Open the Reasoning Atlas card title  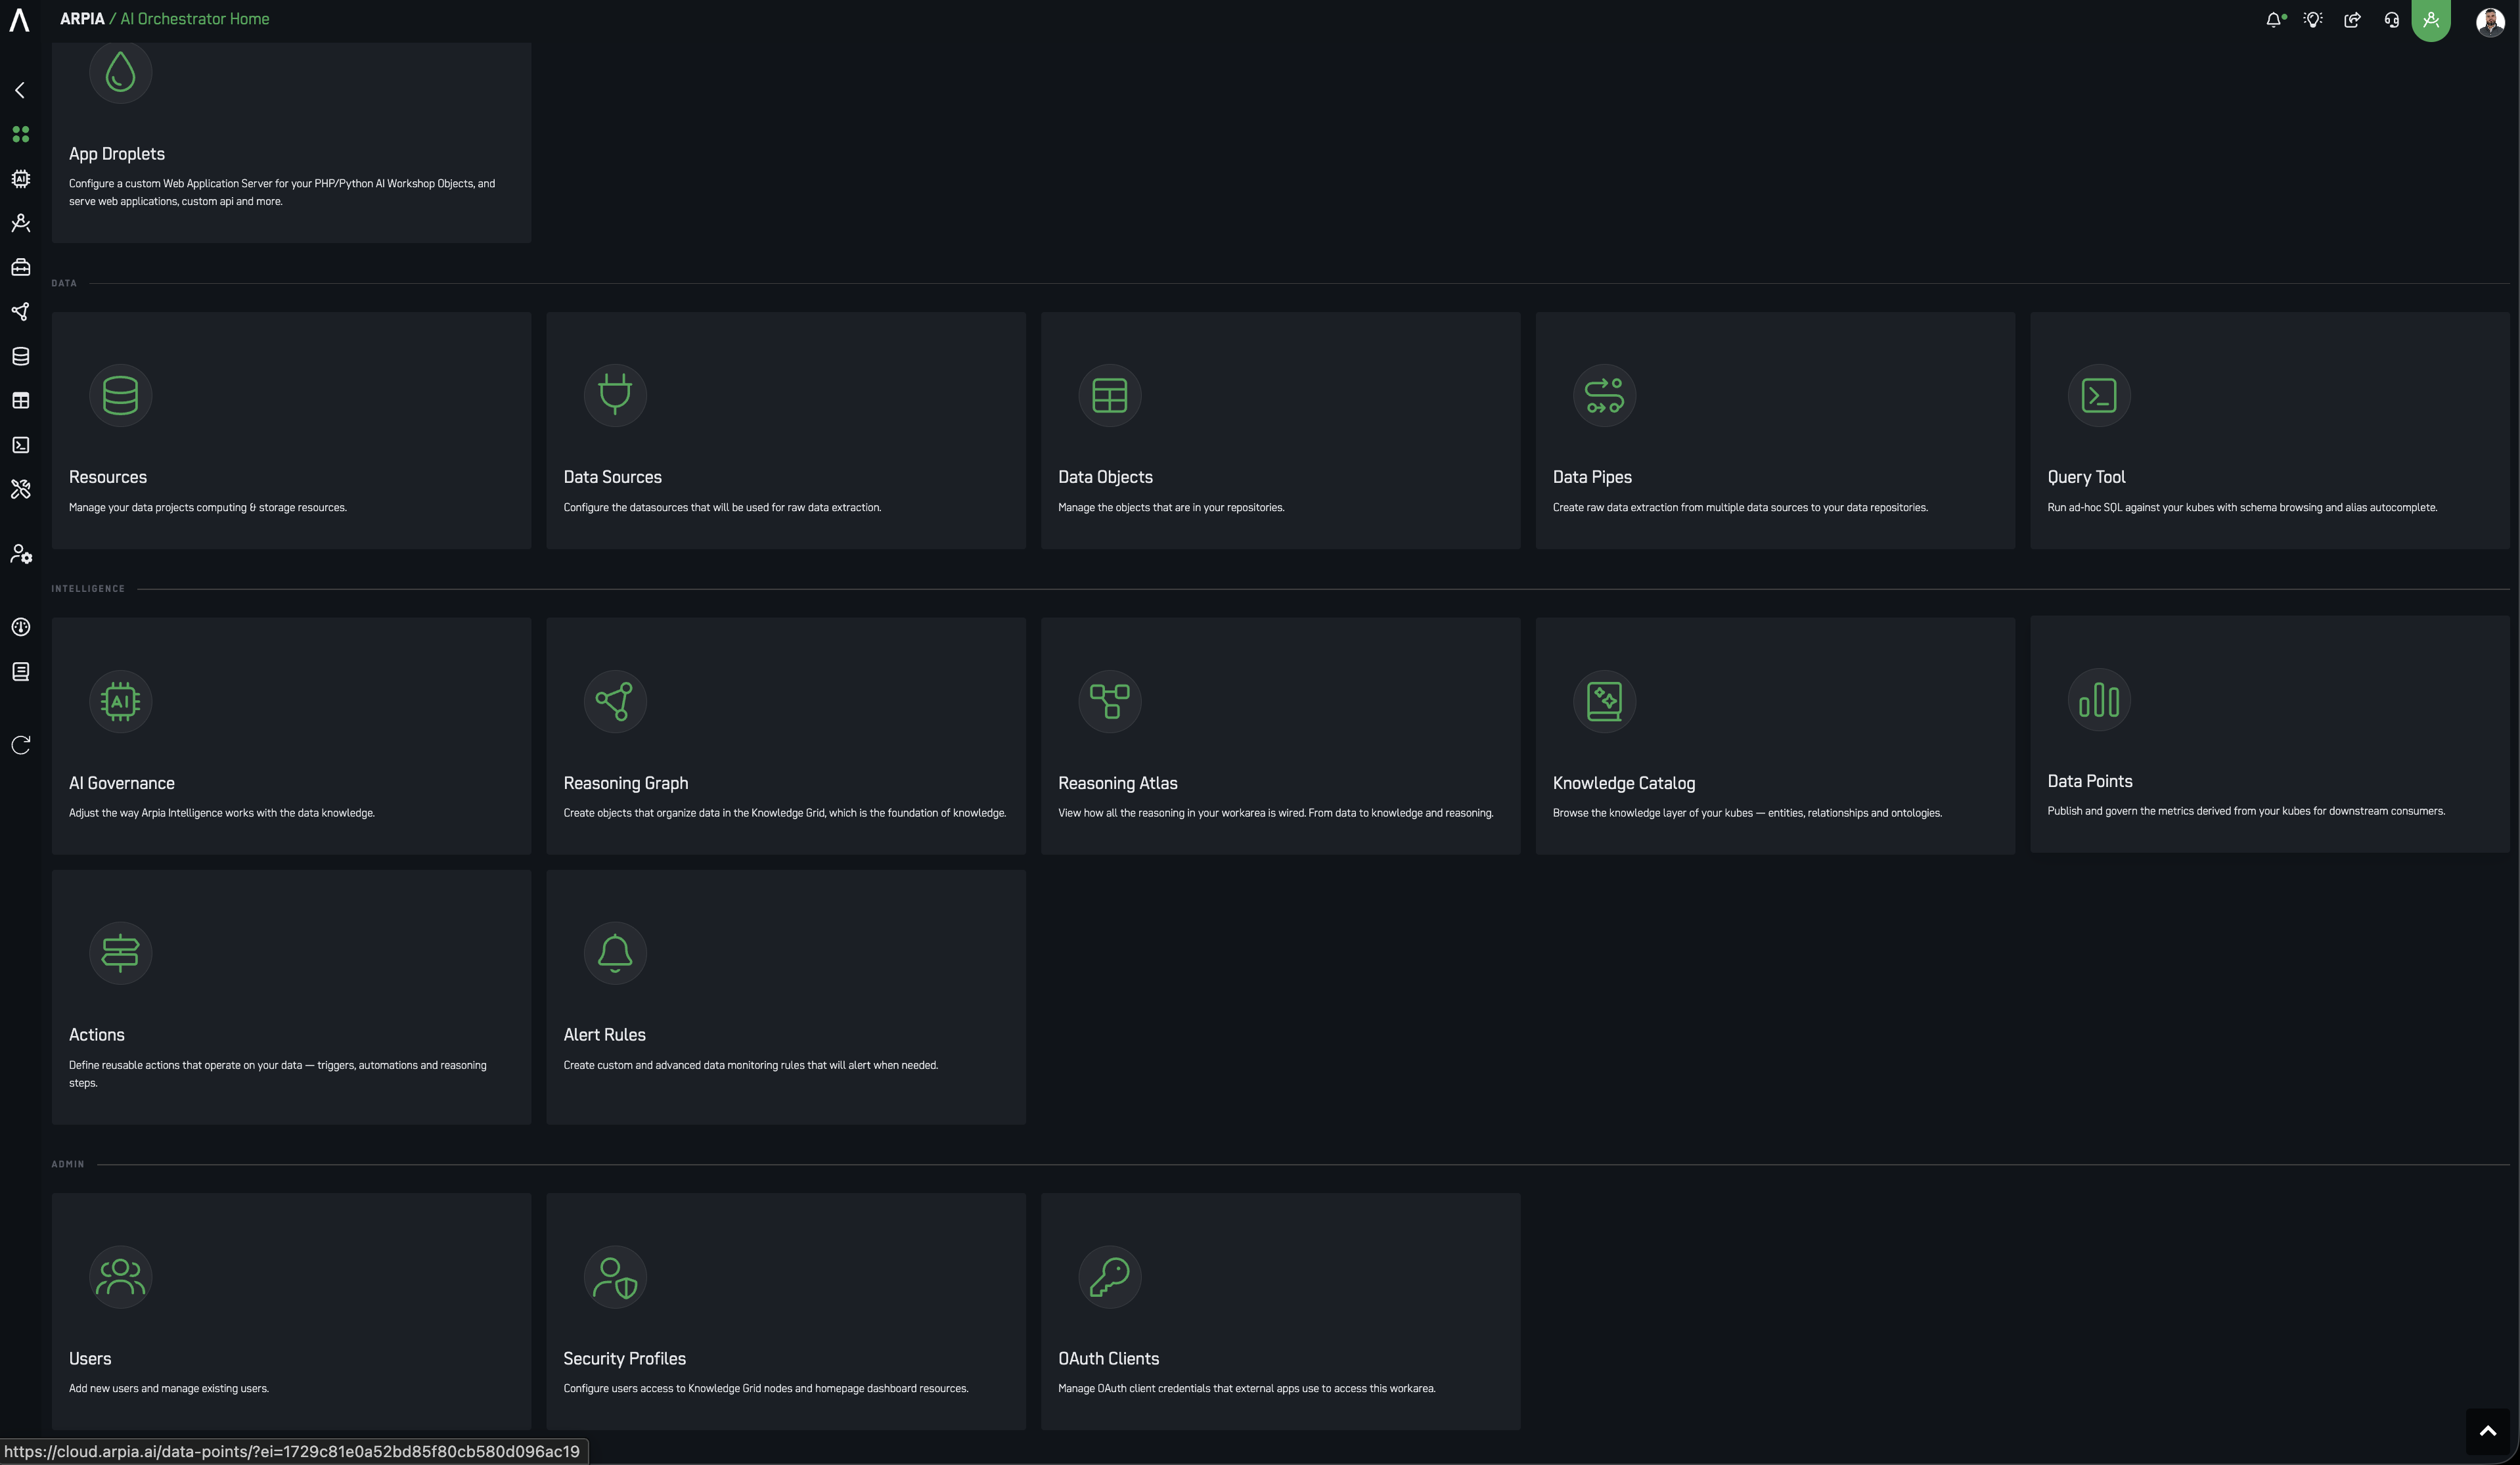(1118, 783)
